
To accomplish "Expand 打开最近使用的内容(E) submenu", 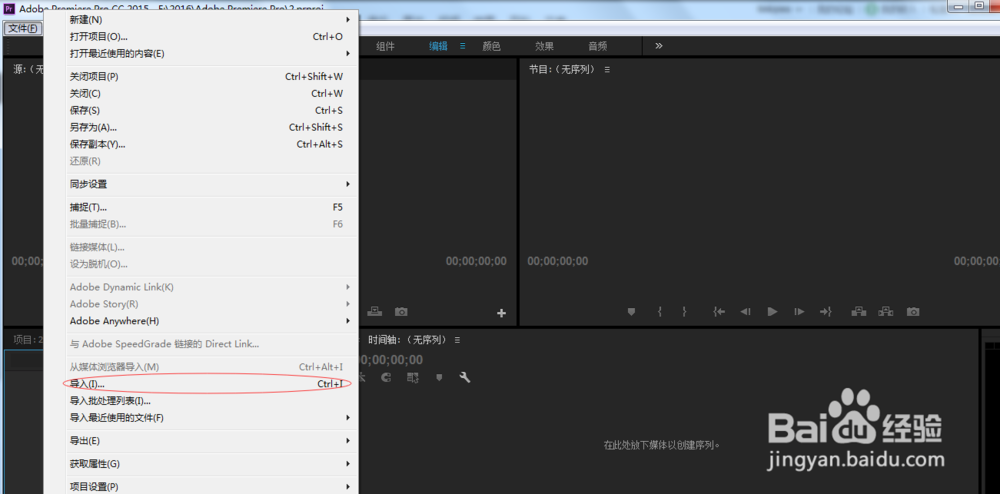I will pyautogui.click(x=202, y=54).
